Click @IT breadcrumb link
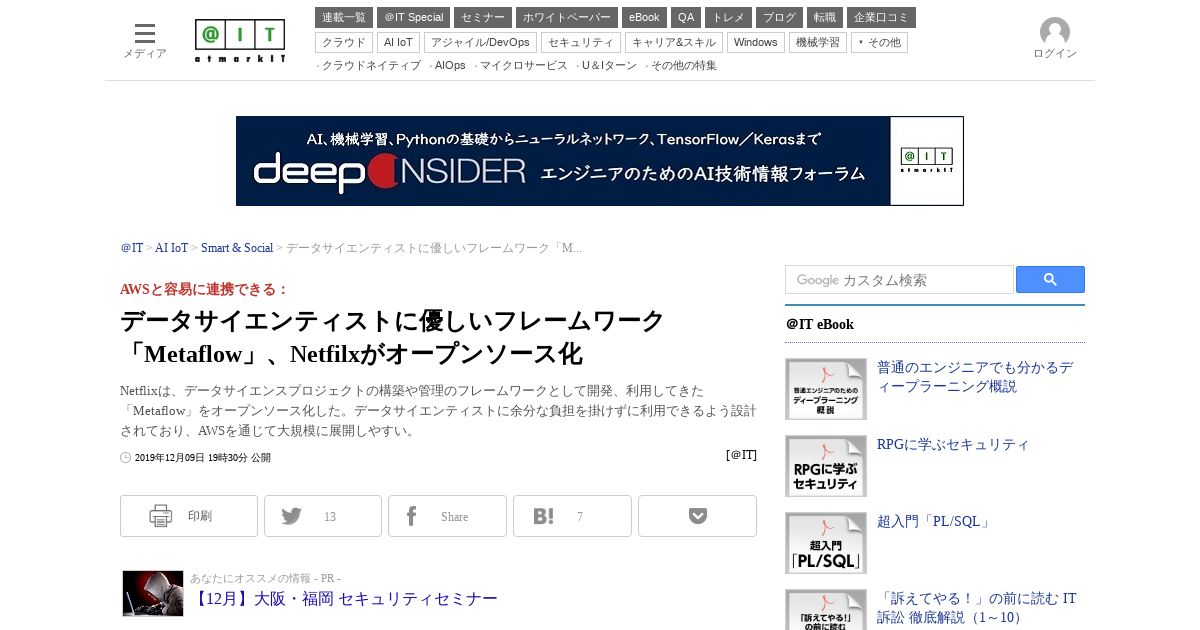1200x630 pixels. coord(132,248)
